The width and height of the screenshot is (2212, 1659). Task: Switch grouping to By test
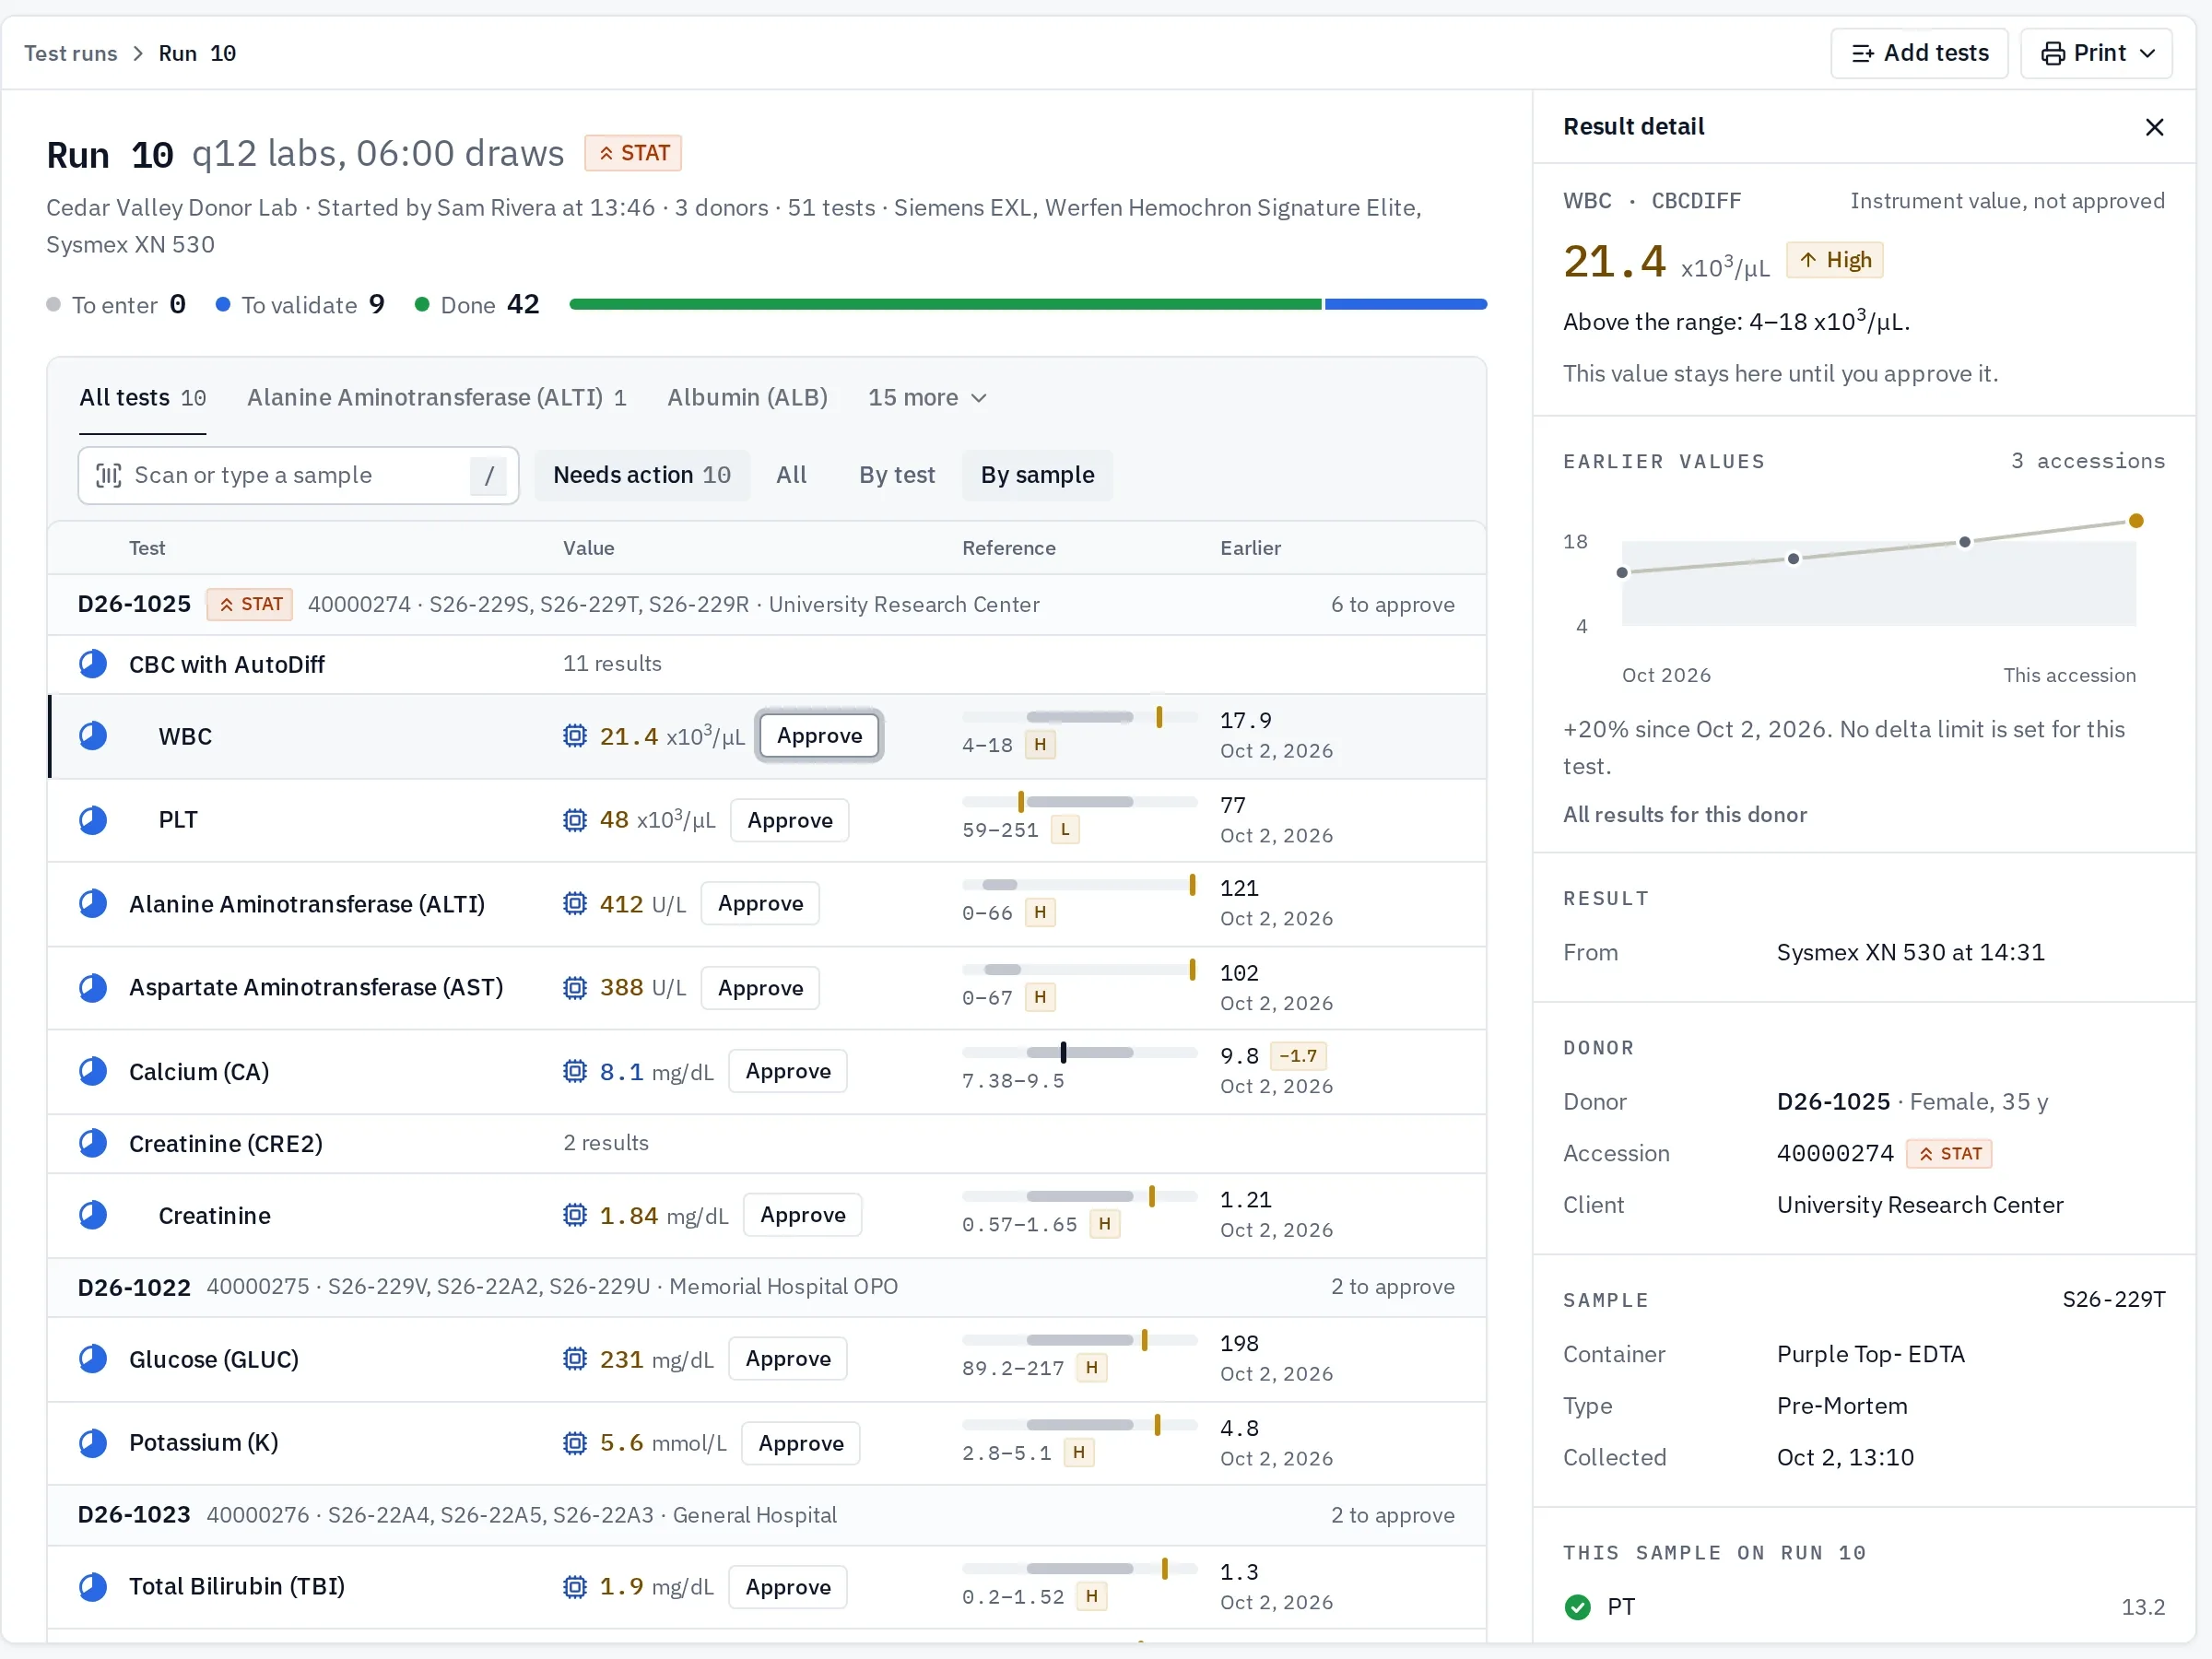click(x=897, y=475)
